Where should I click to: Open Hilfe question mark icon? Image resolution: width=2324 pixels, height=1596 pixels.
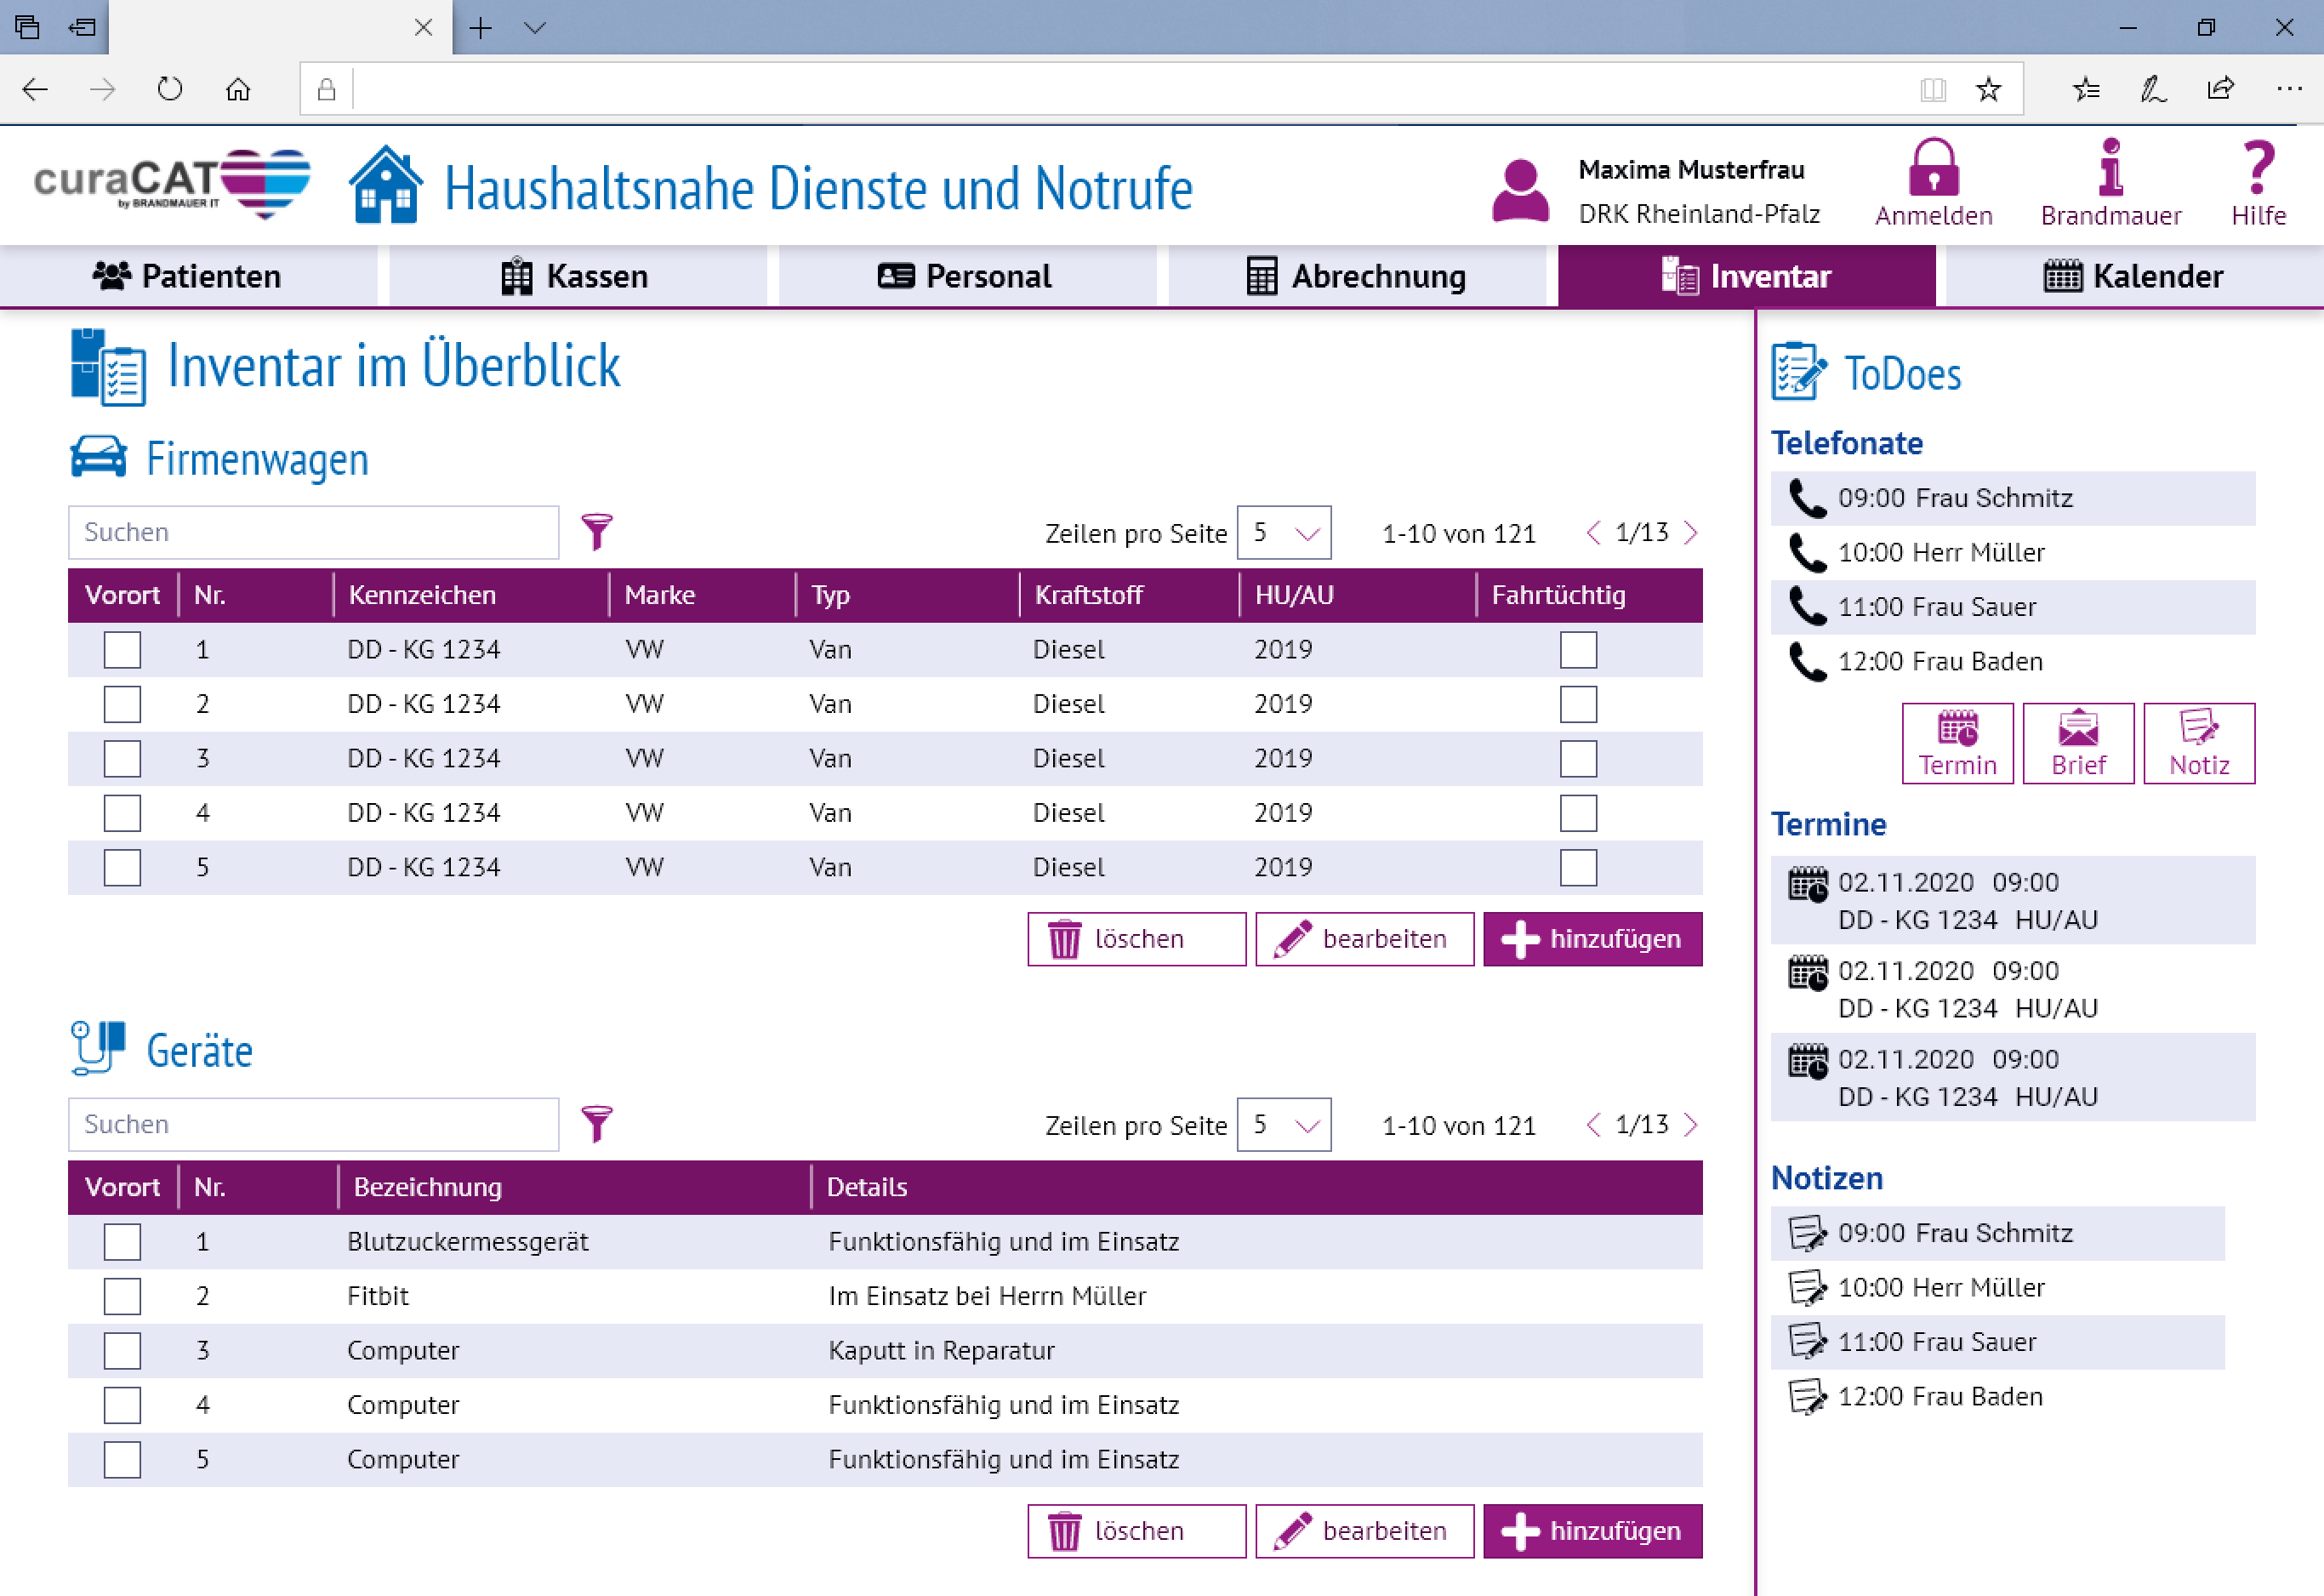coord(2258,166)
